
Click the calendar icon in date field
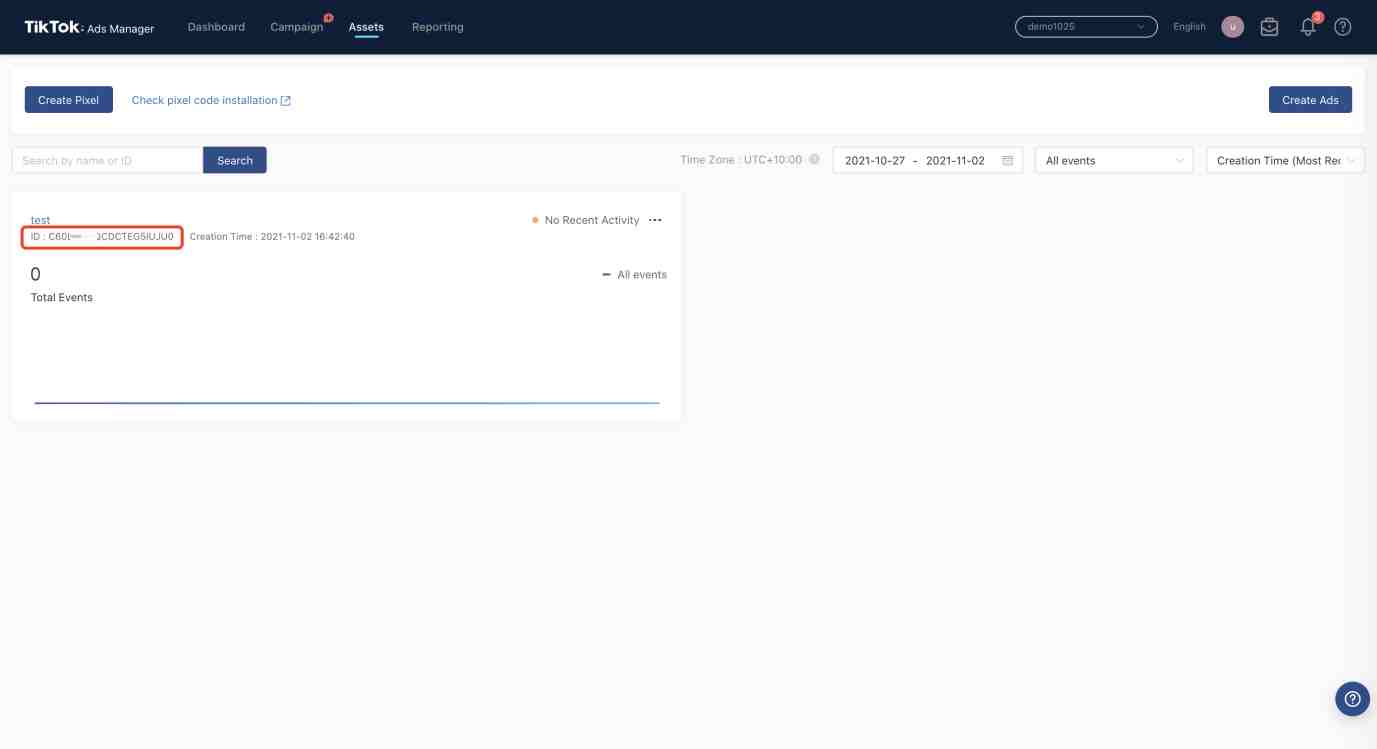[1008, 160]
